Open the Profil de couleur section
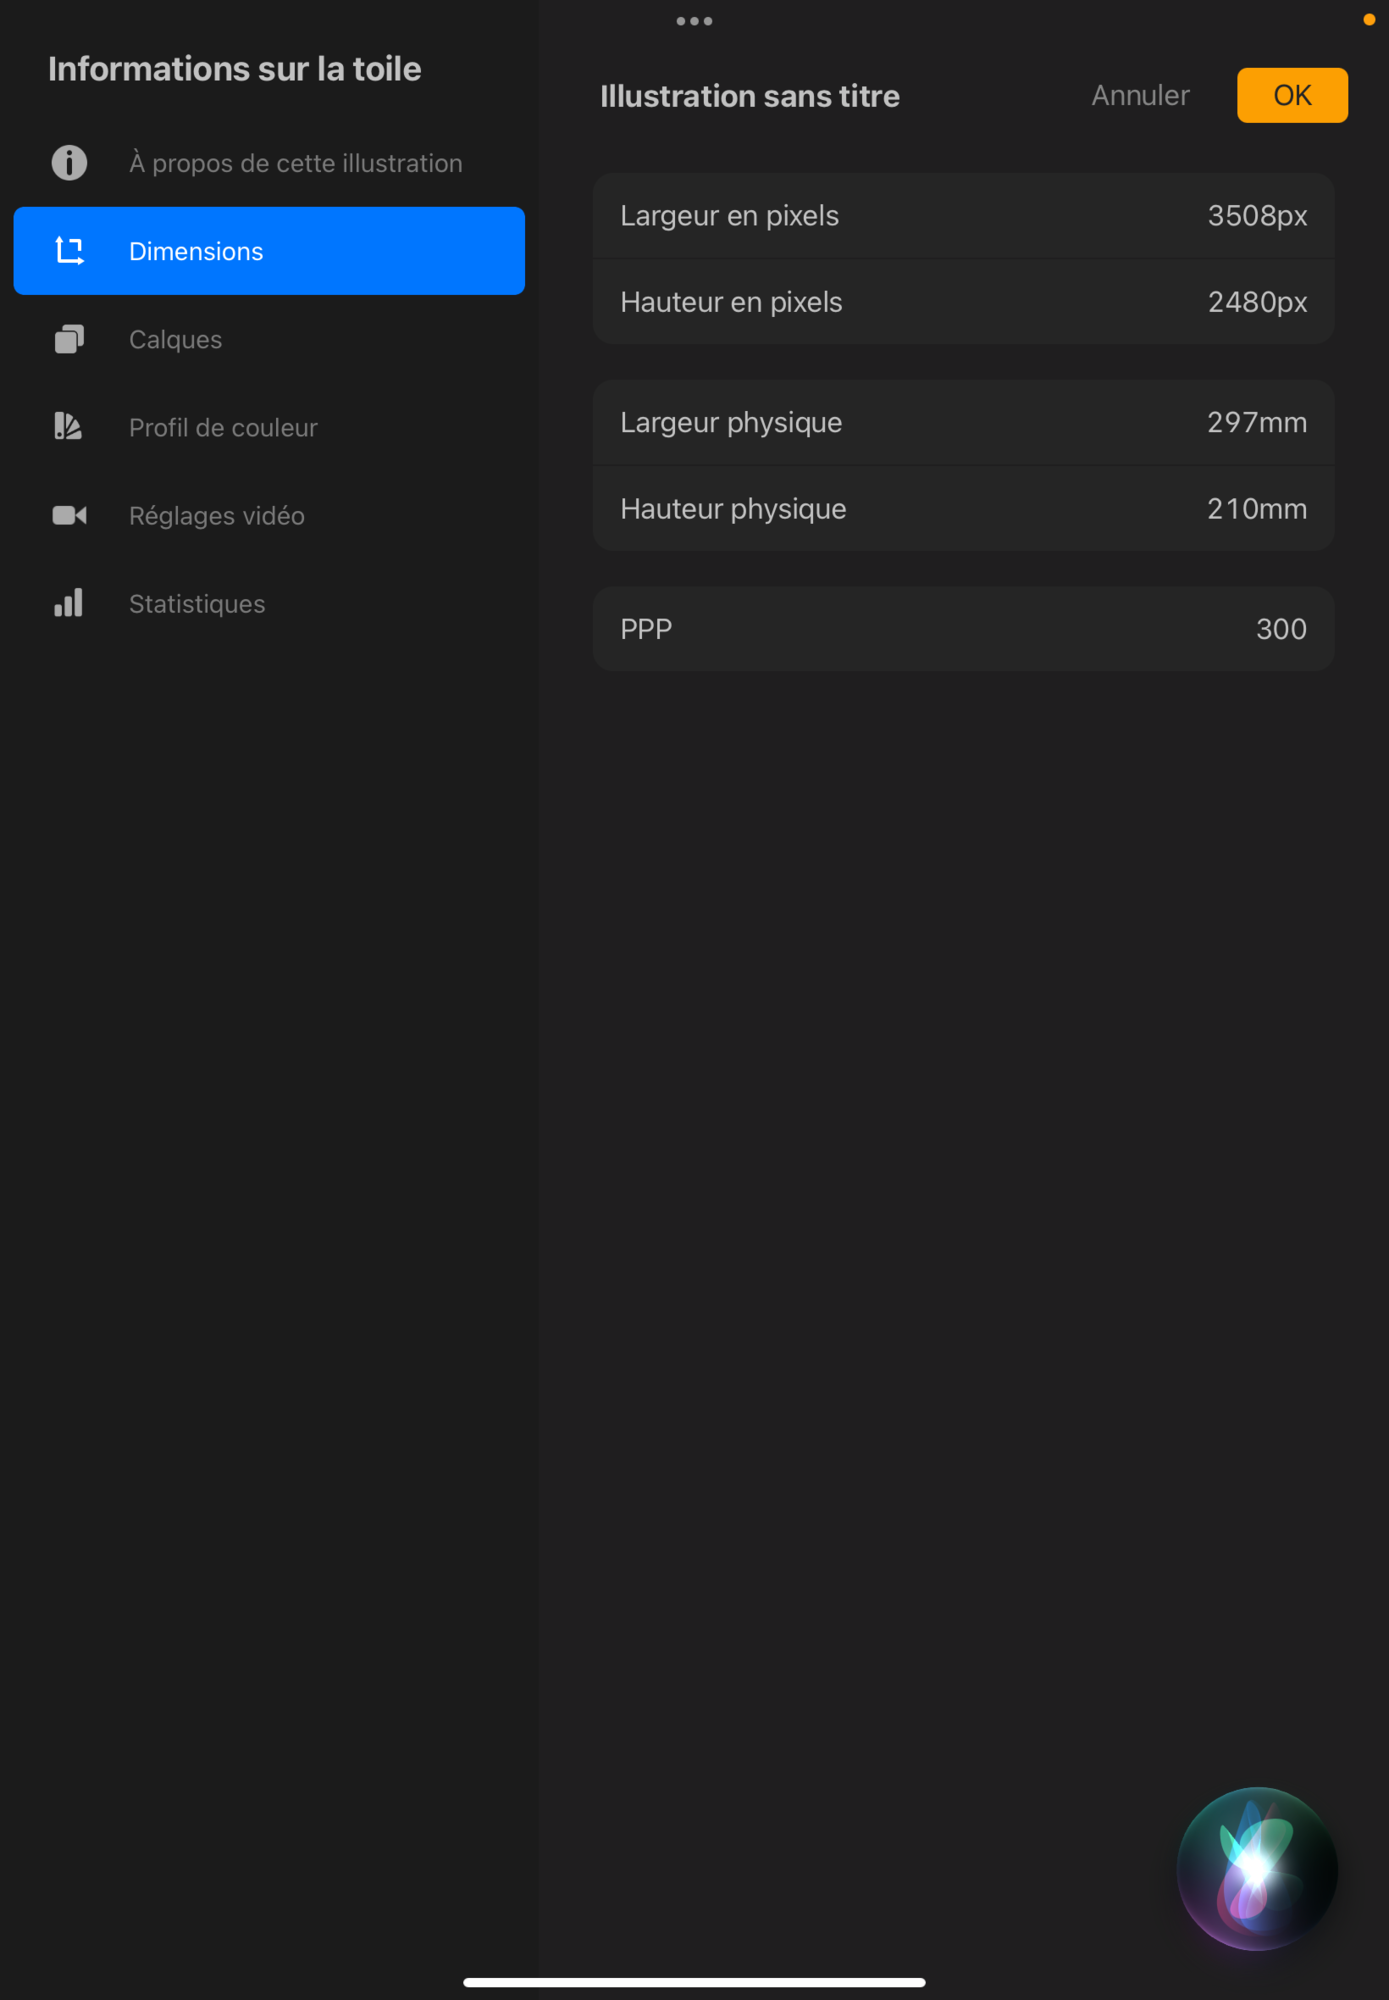Image resolution: width=1389 pixels, height=2000 pixels. tap(223, 427)
